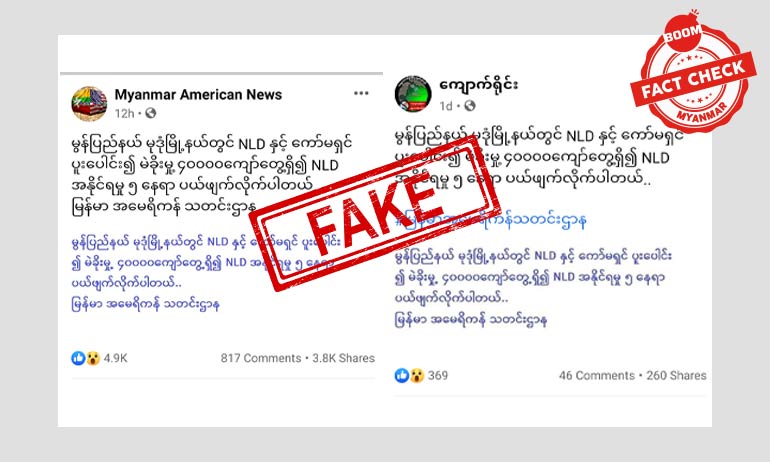The height and width of the screenshot is (462, 770).
Task: Open the right post's round profile avatar
Action: (413, 94)
